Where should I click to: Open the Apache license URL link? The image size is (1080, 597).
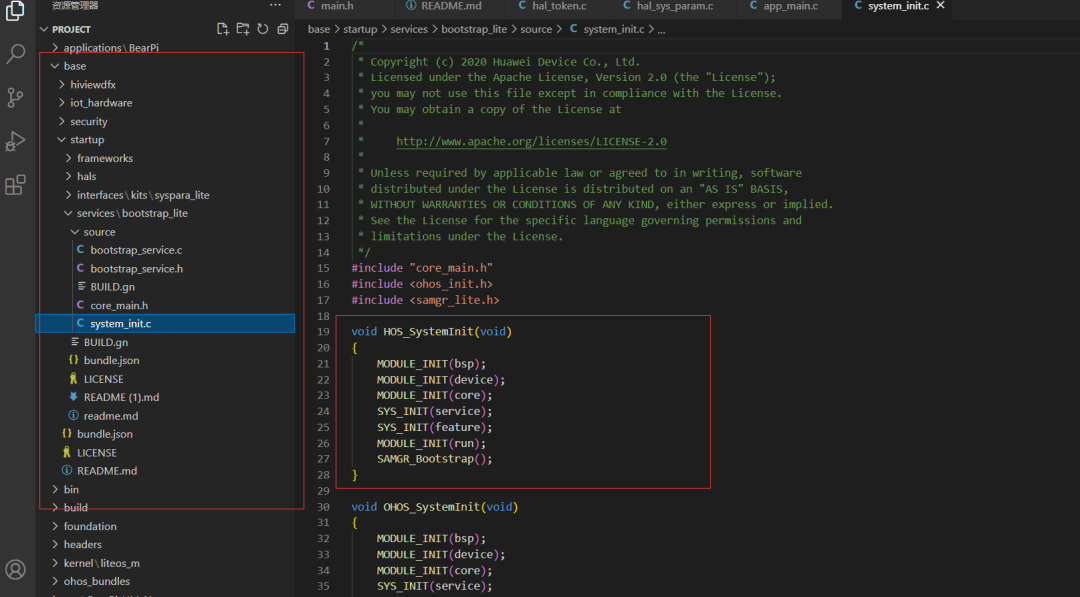[531, 141]
